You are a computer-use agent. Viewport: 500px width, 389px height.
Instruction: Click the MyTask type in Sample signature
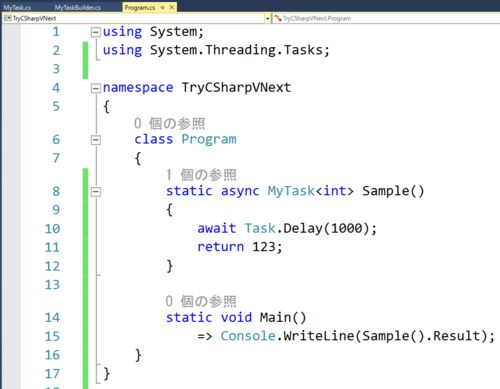click(291, 191)
